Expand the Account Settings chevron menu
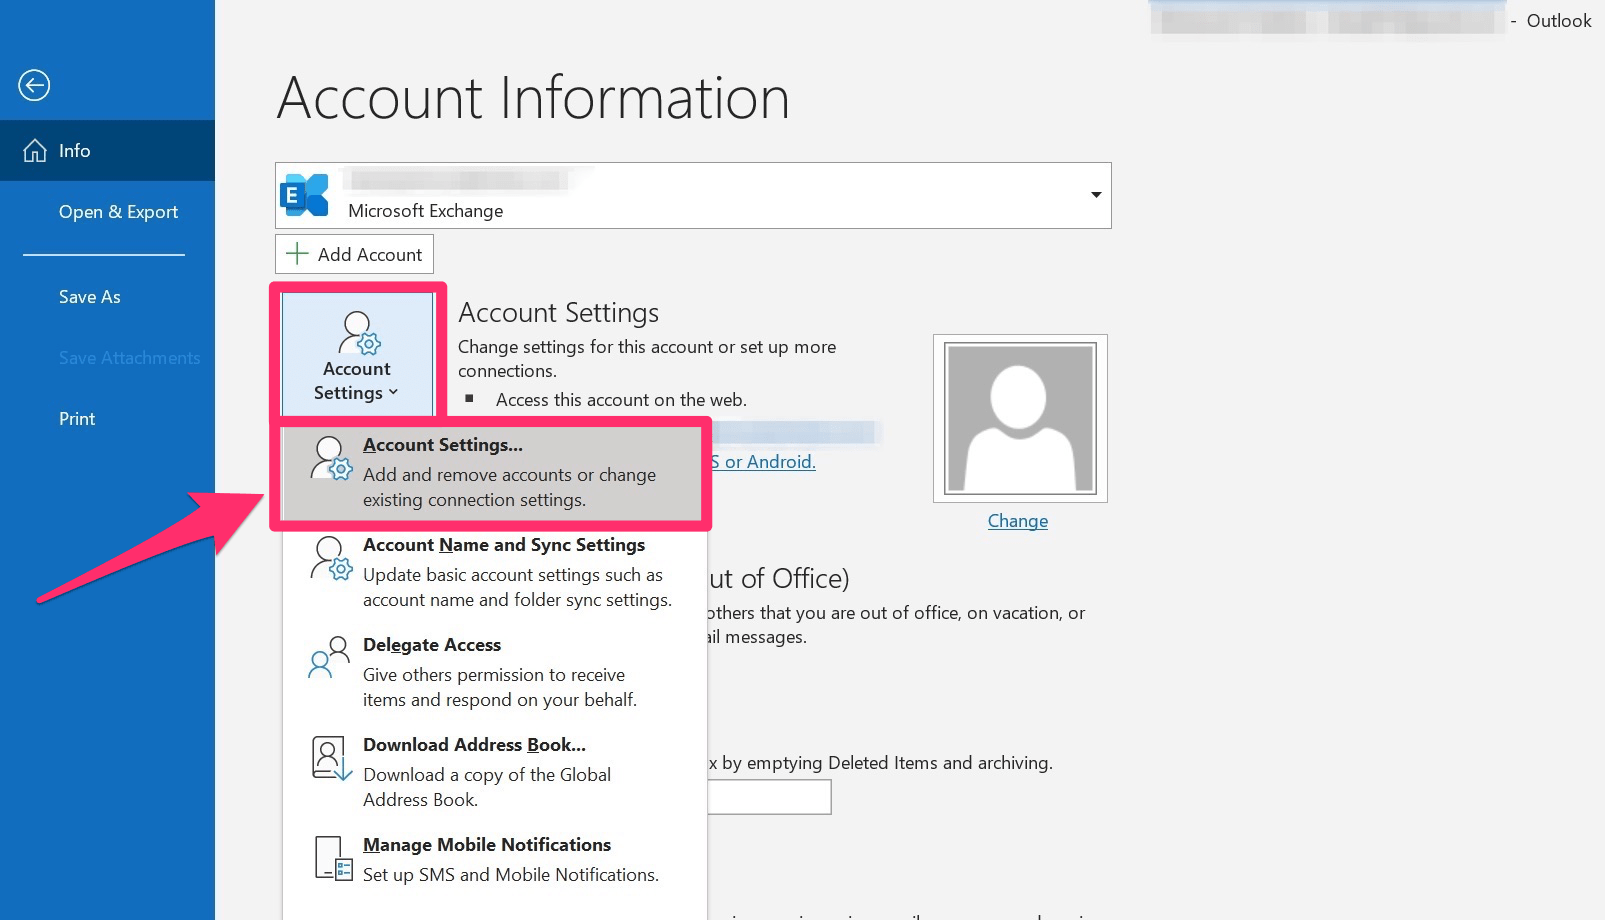Screen dimensions: 1605x920 pos(392,392)
